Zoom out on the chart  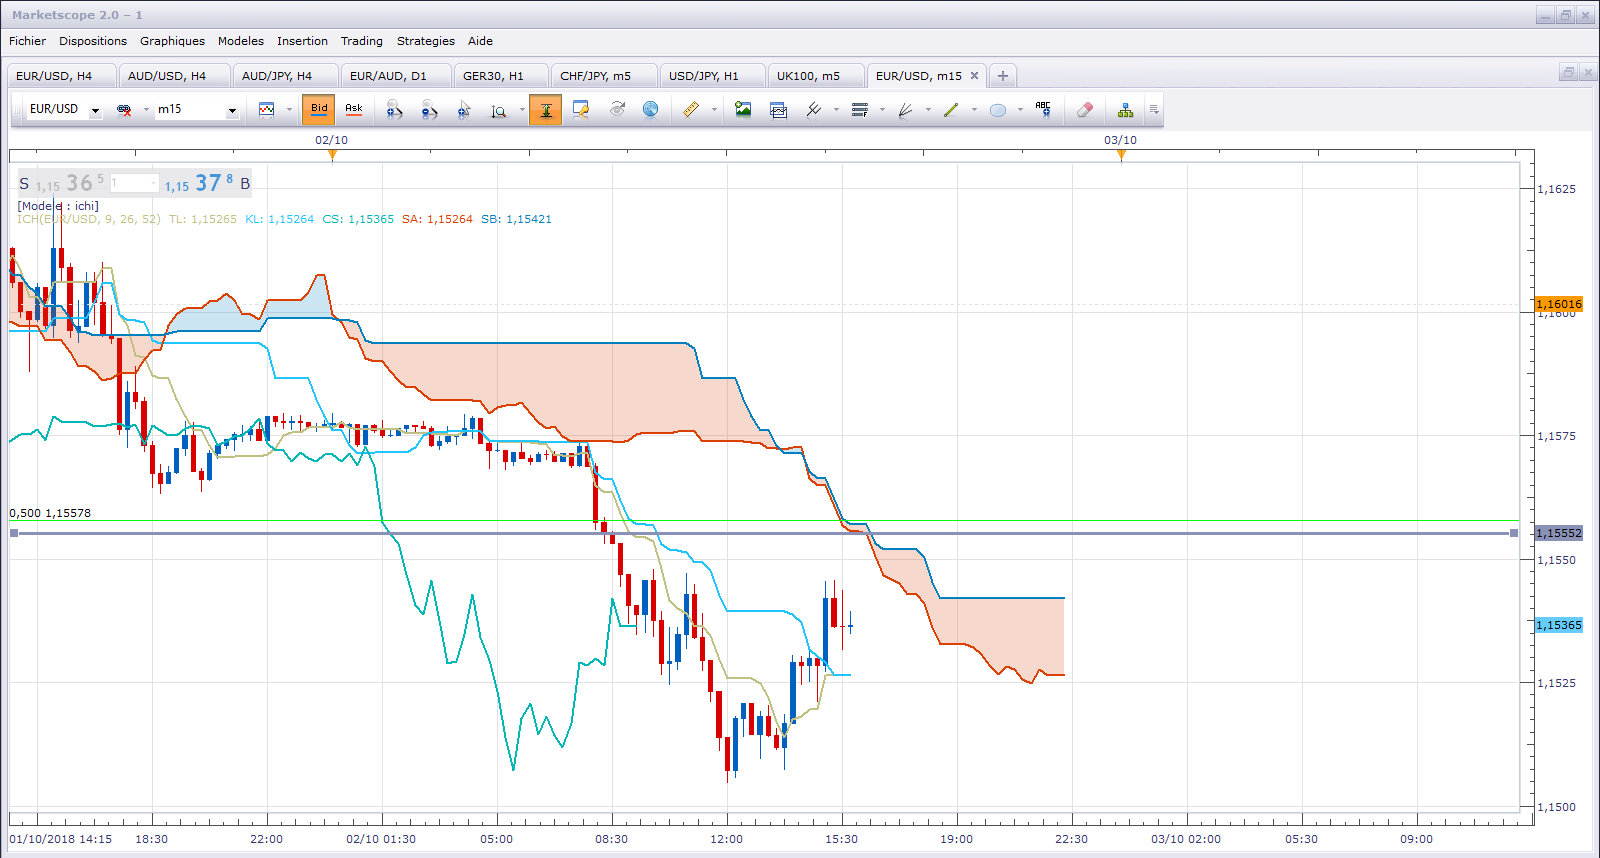click(x=429, y=110)
